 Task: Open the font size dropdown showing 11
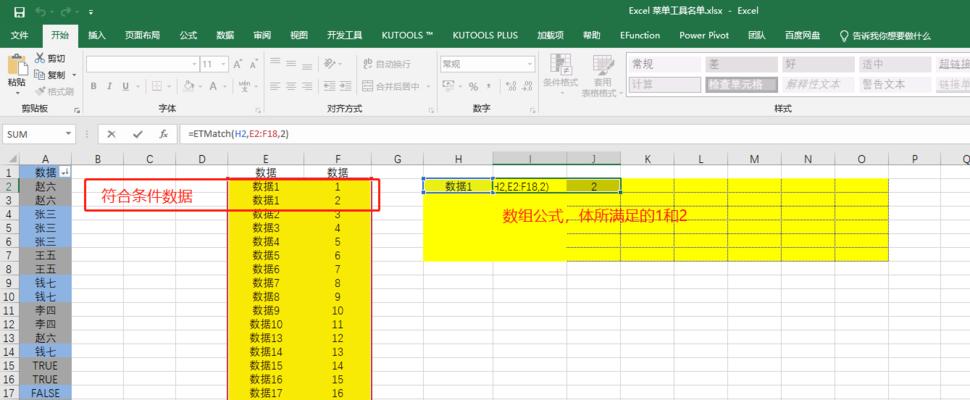pyautogui.click(x=225, y=64)
